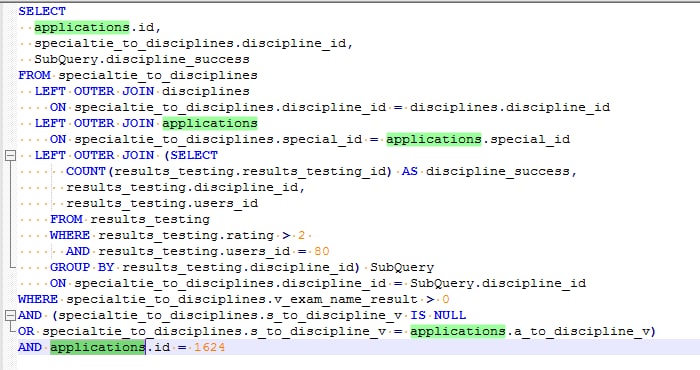
Task: Click the FROM results_testing line
Action: click(130, 219)
